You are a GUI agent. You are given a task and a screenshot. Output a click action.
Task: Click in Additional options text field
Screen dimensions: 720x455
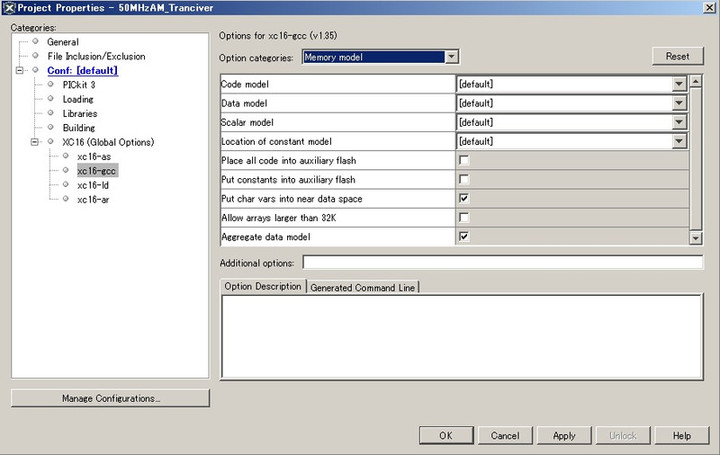tap(502, 263)
